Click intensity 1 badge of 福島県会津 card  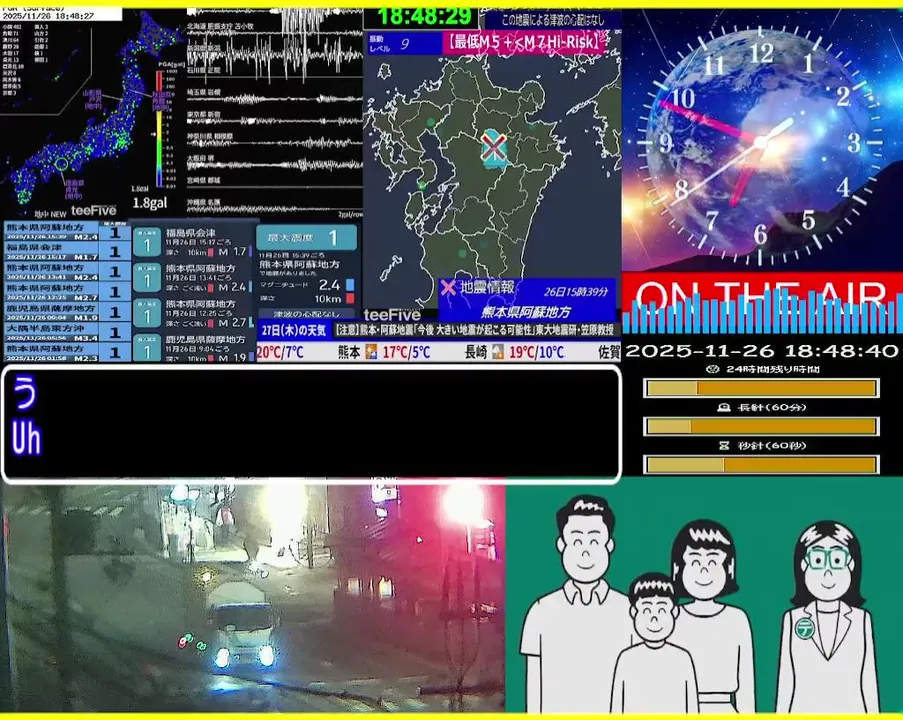tap(146, 242)
